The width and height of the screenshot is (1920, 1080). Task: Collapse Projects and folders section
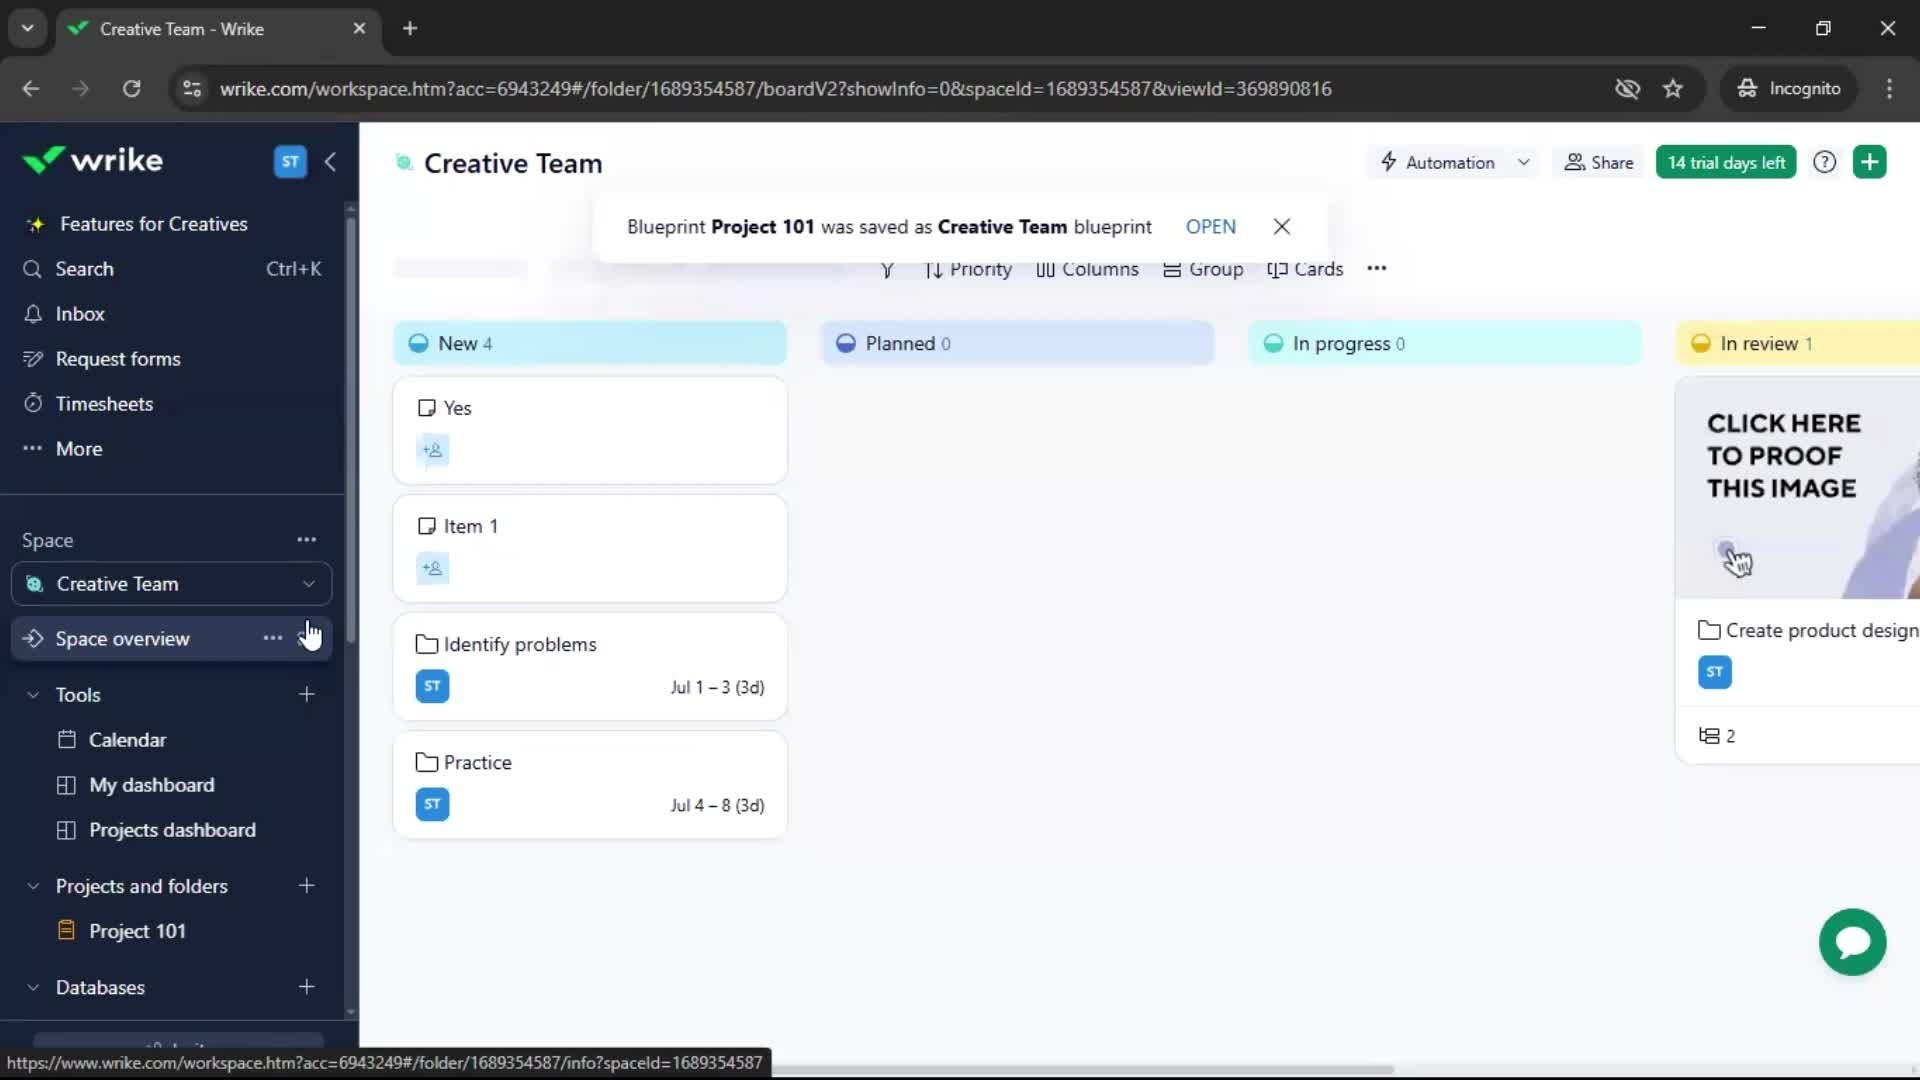[33, 886]
